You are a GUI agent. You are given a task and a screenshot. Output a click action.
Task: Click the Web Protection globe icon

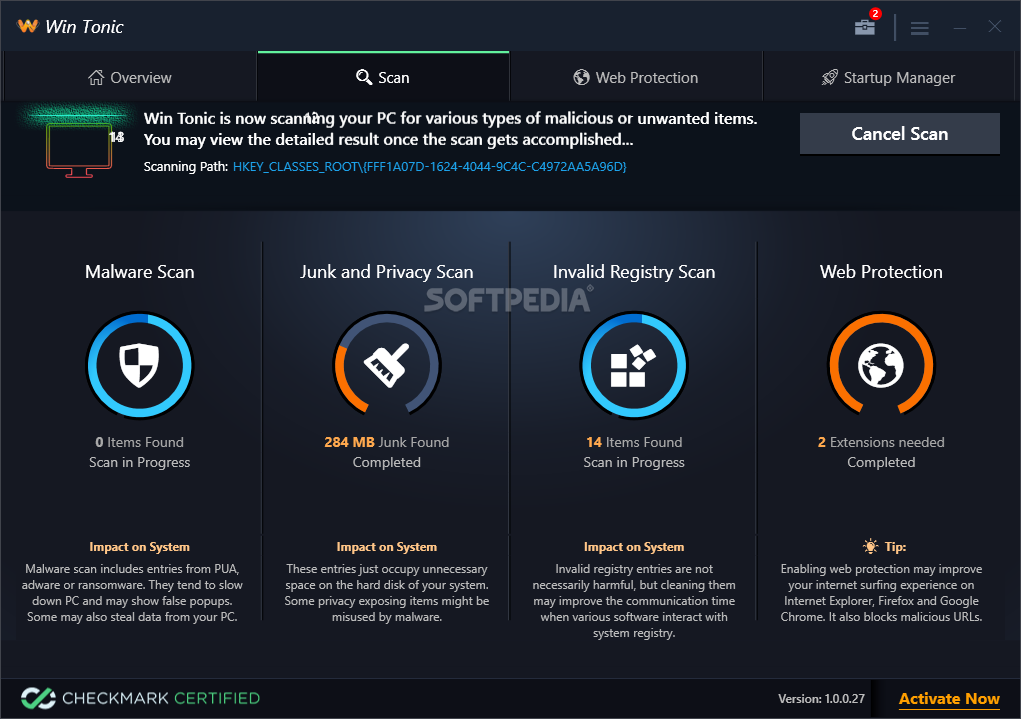click(881, 365)
